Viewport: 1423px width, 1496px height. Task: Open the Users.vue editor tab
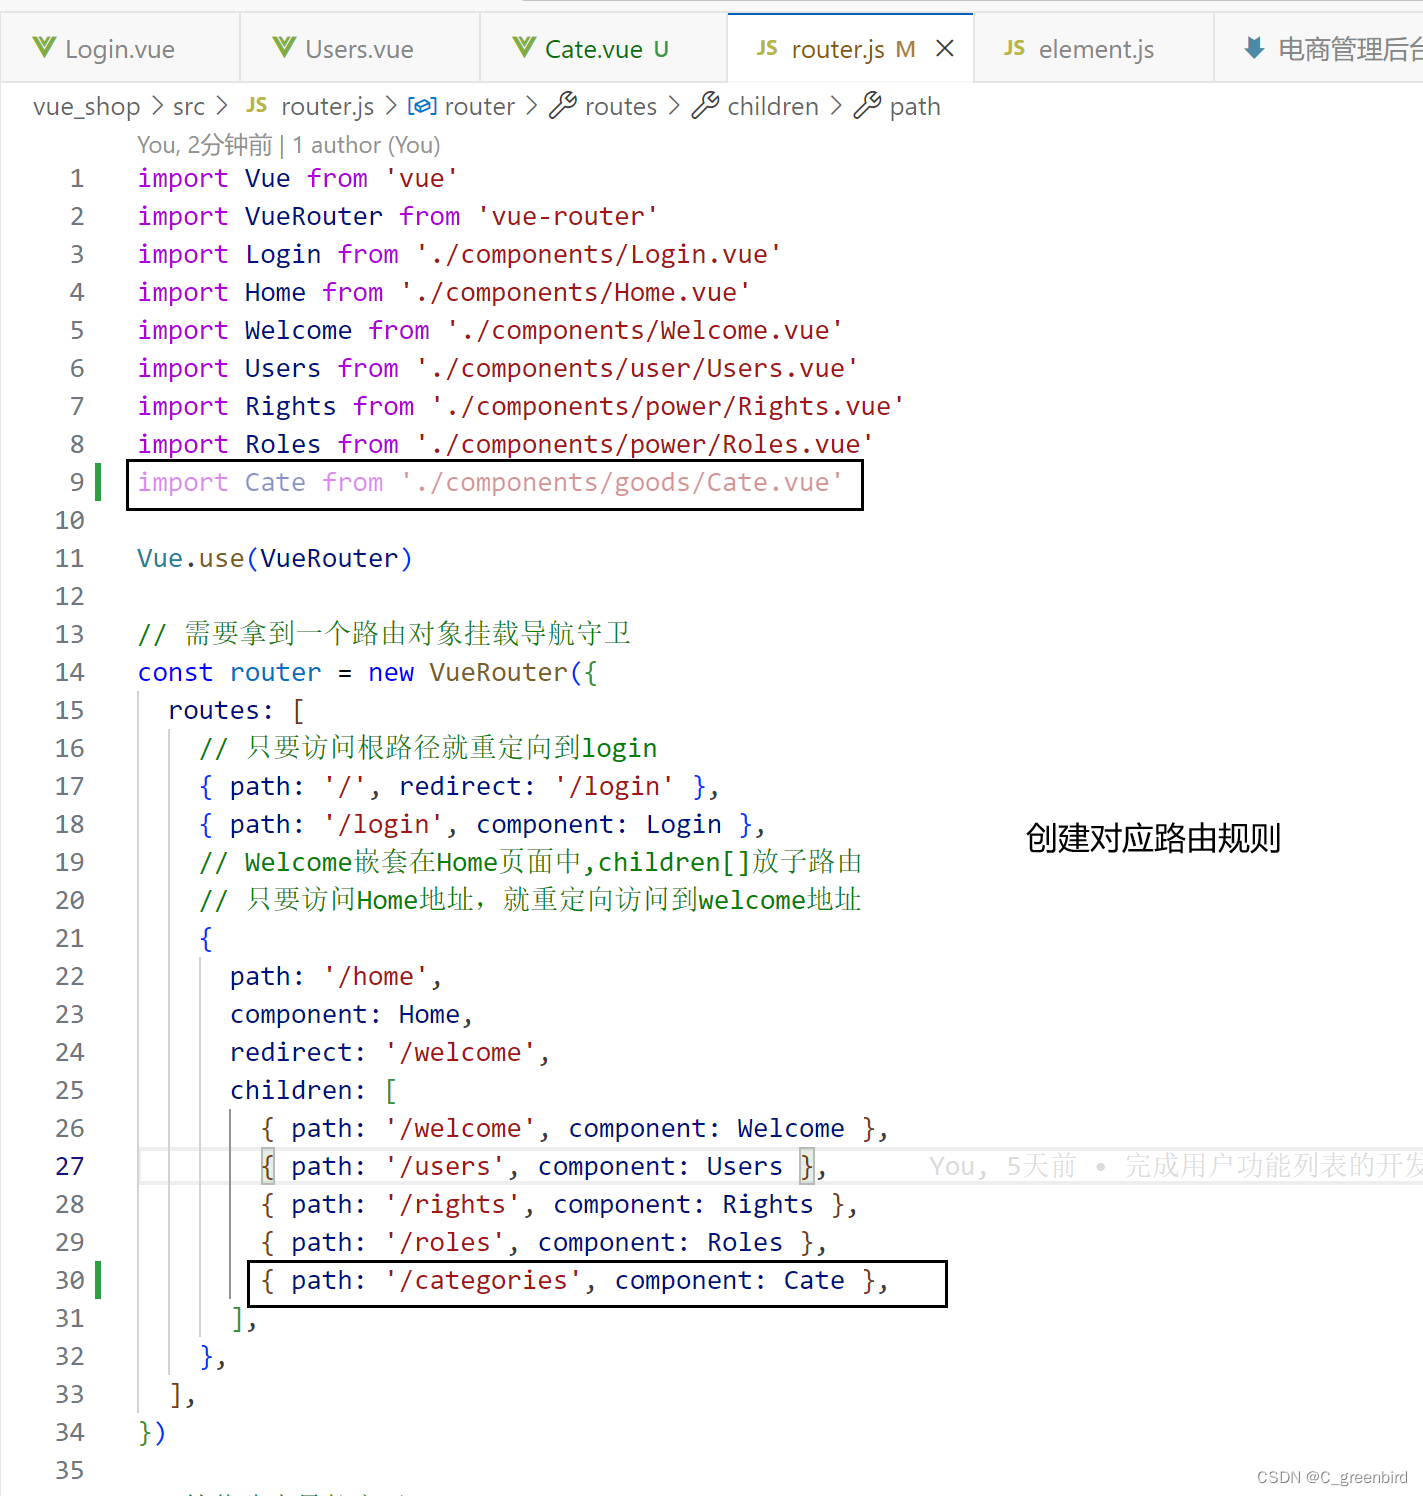click(360, 48)
